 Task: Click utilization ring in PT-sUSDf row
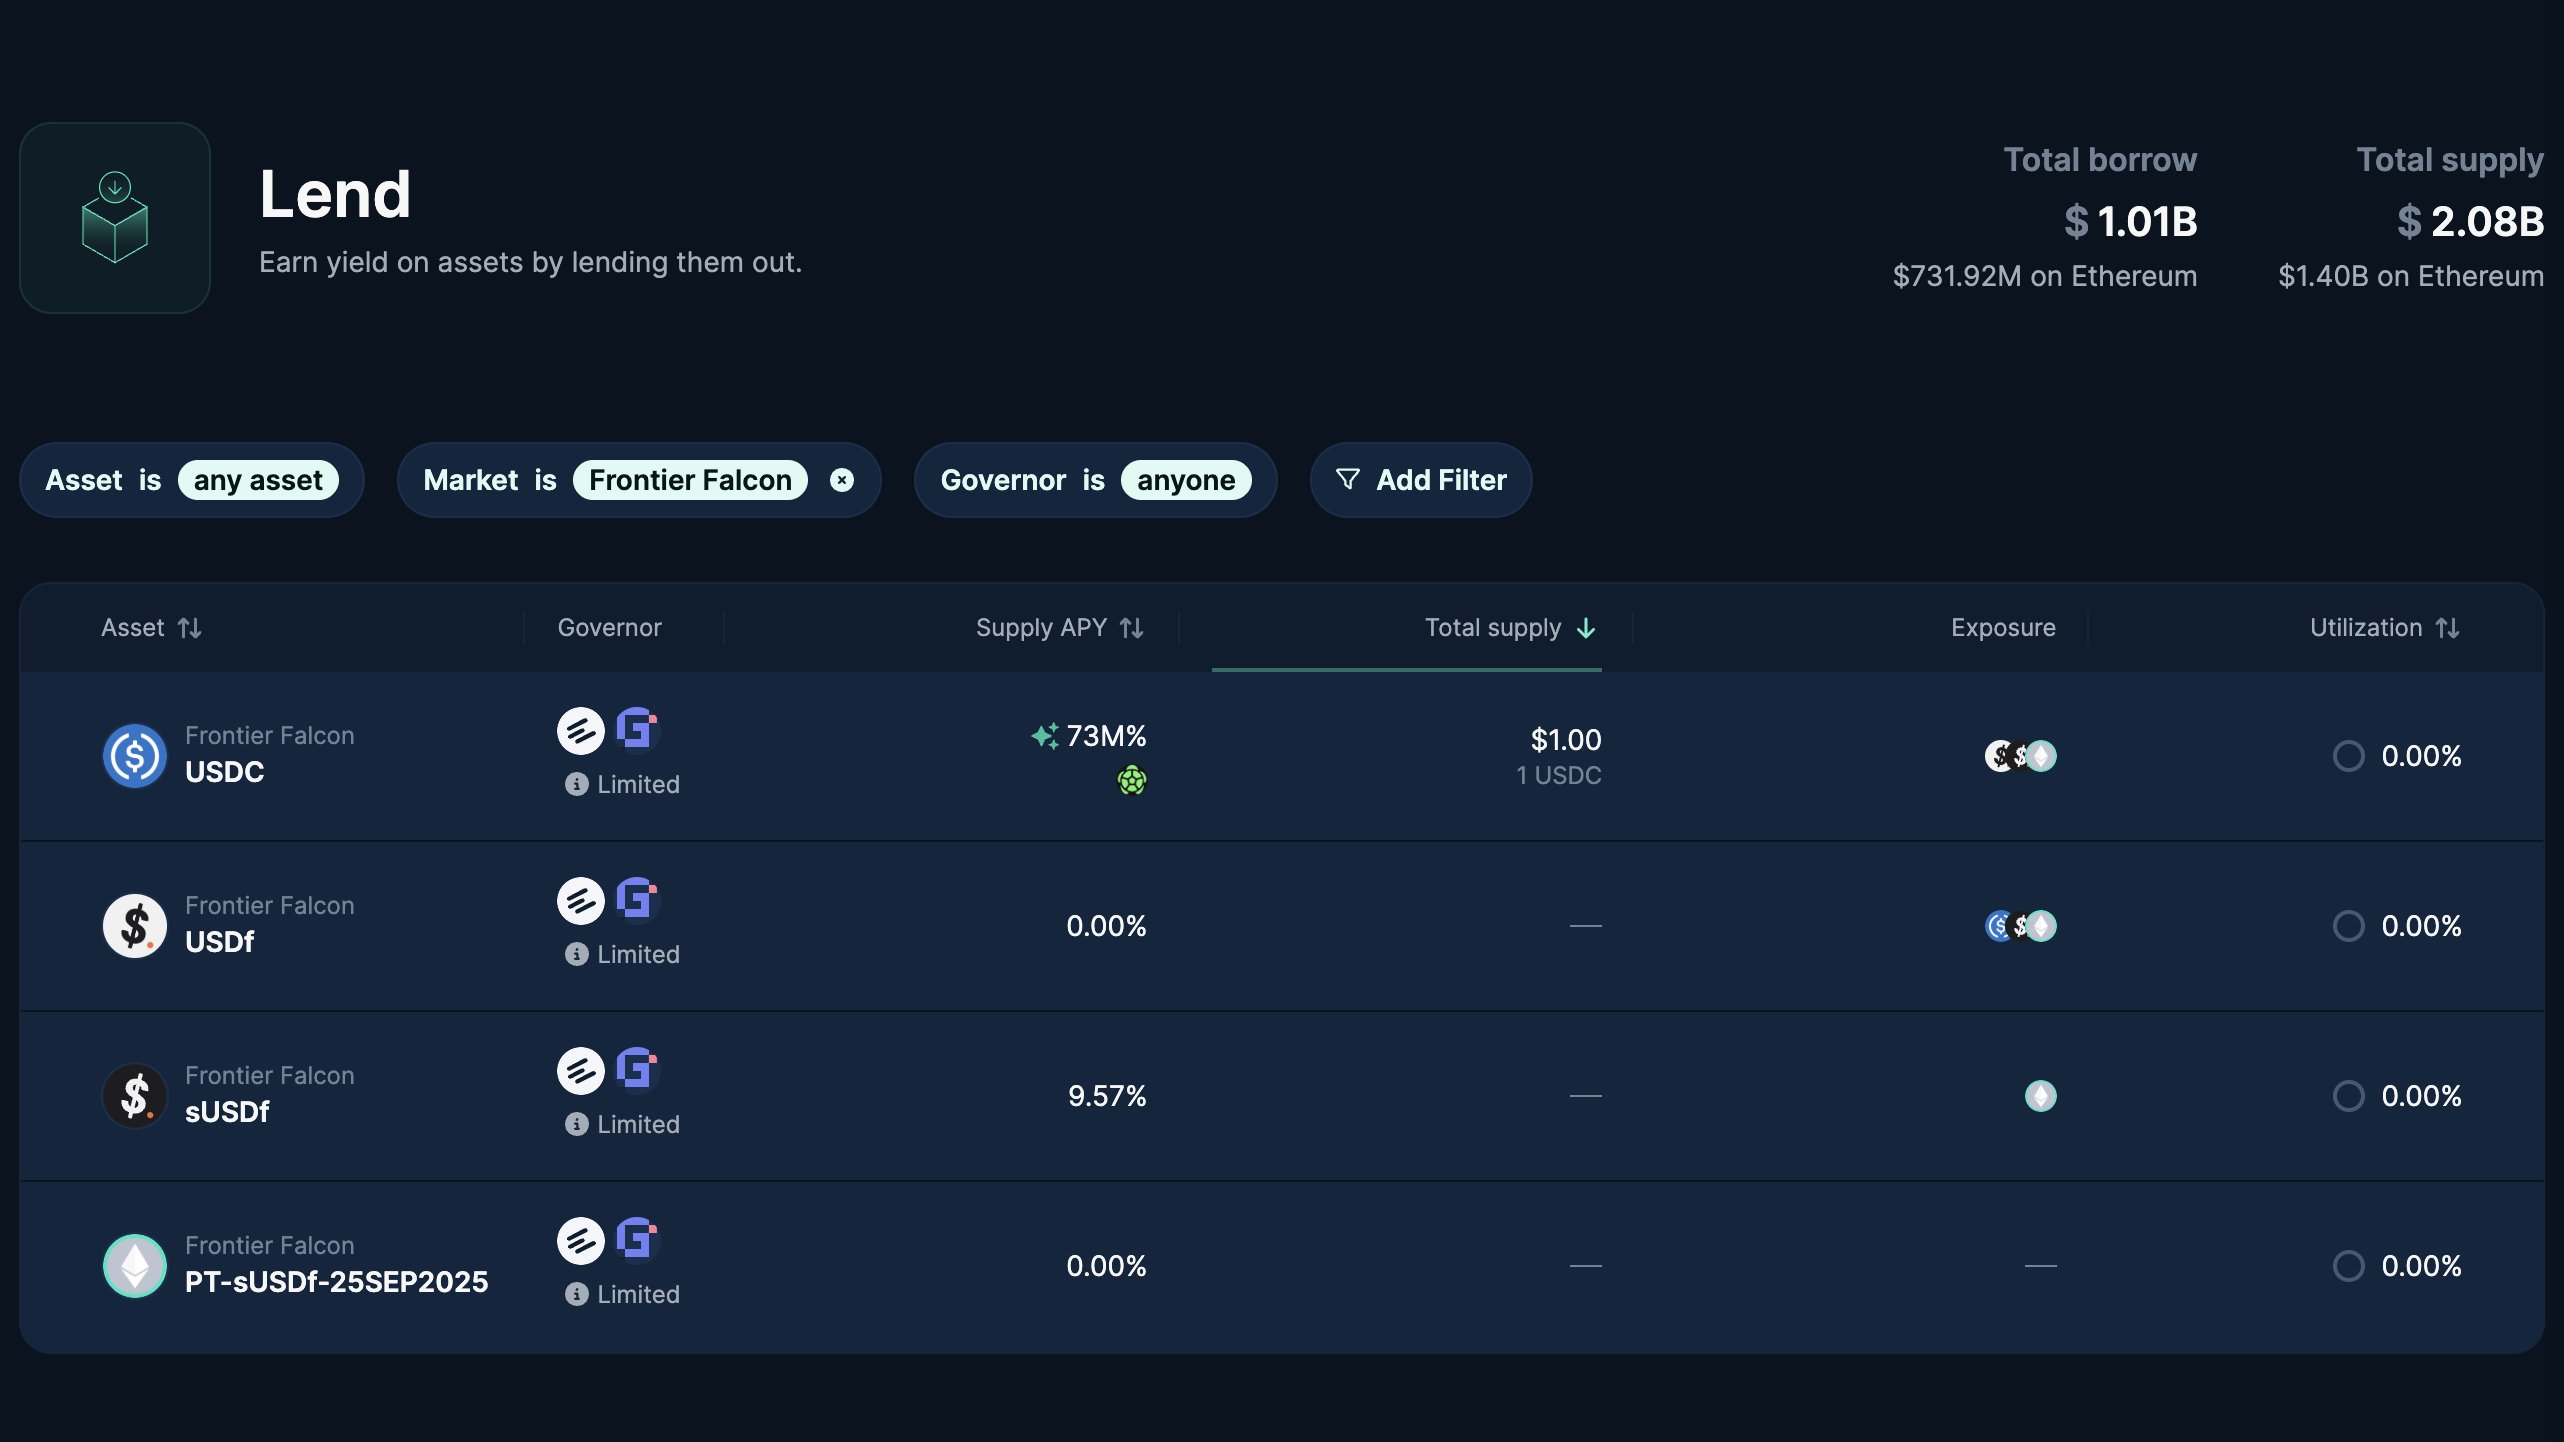2349,1266
